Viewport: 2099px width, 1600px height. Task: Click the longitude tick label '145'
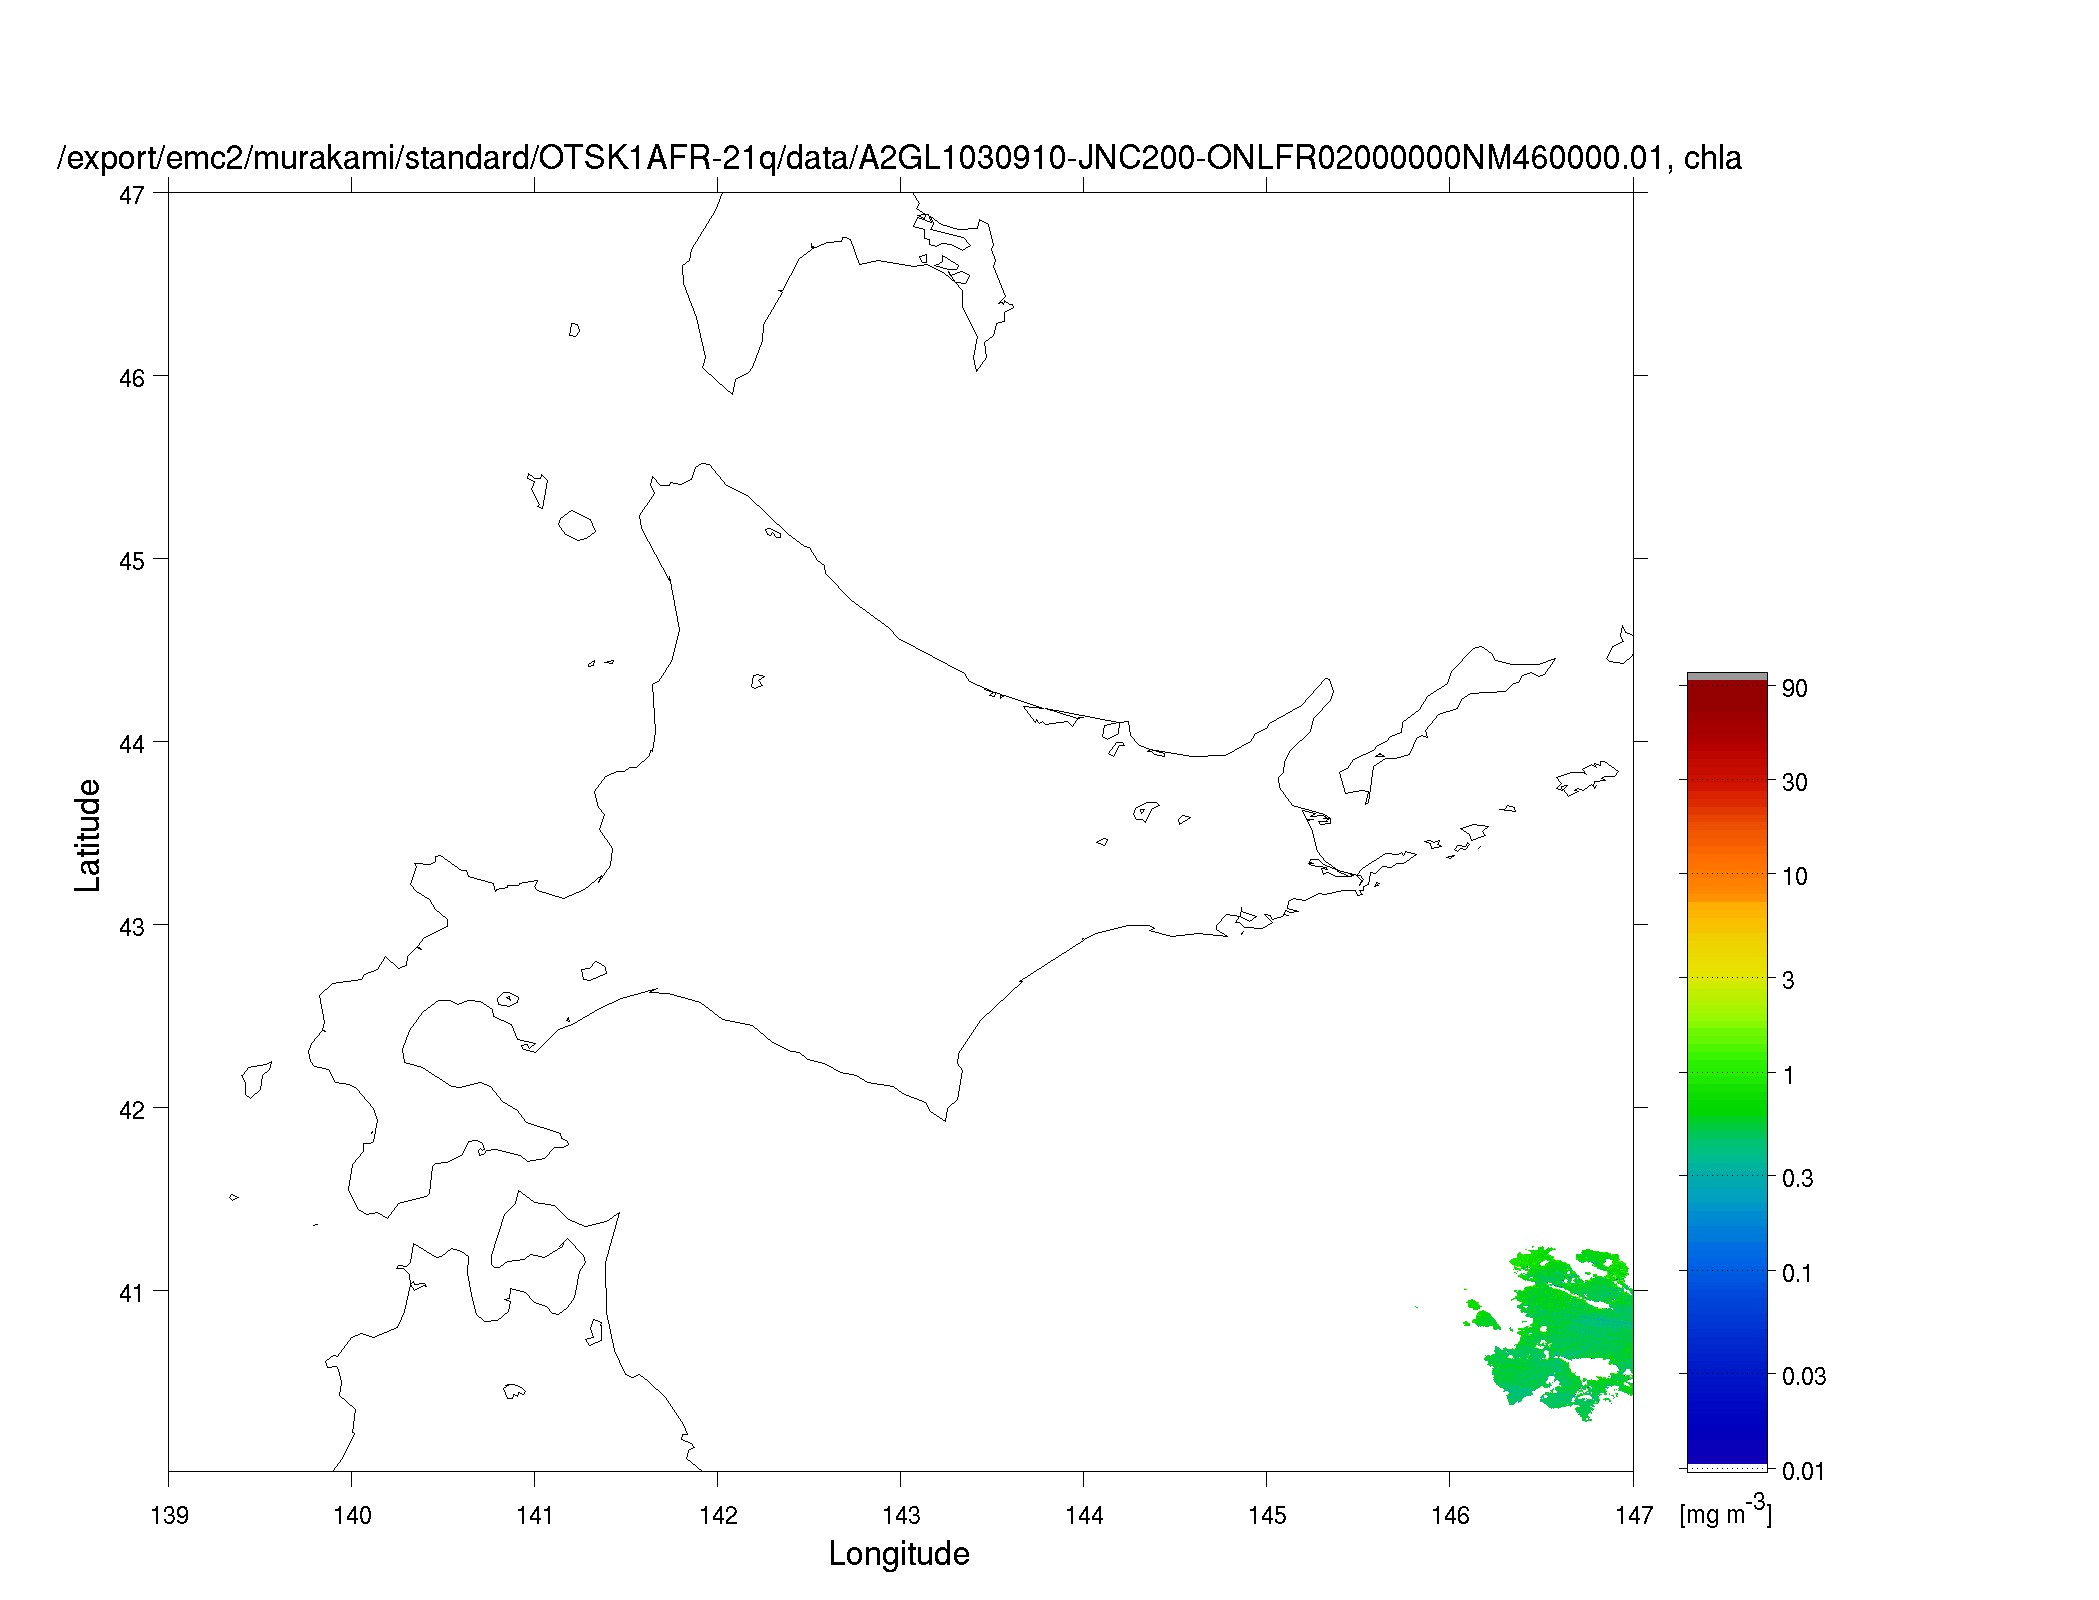[x=1267, y=1516]
